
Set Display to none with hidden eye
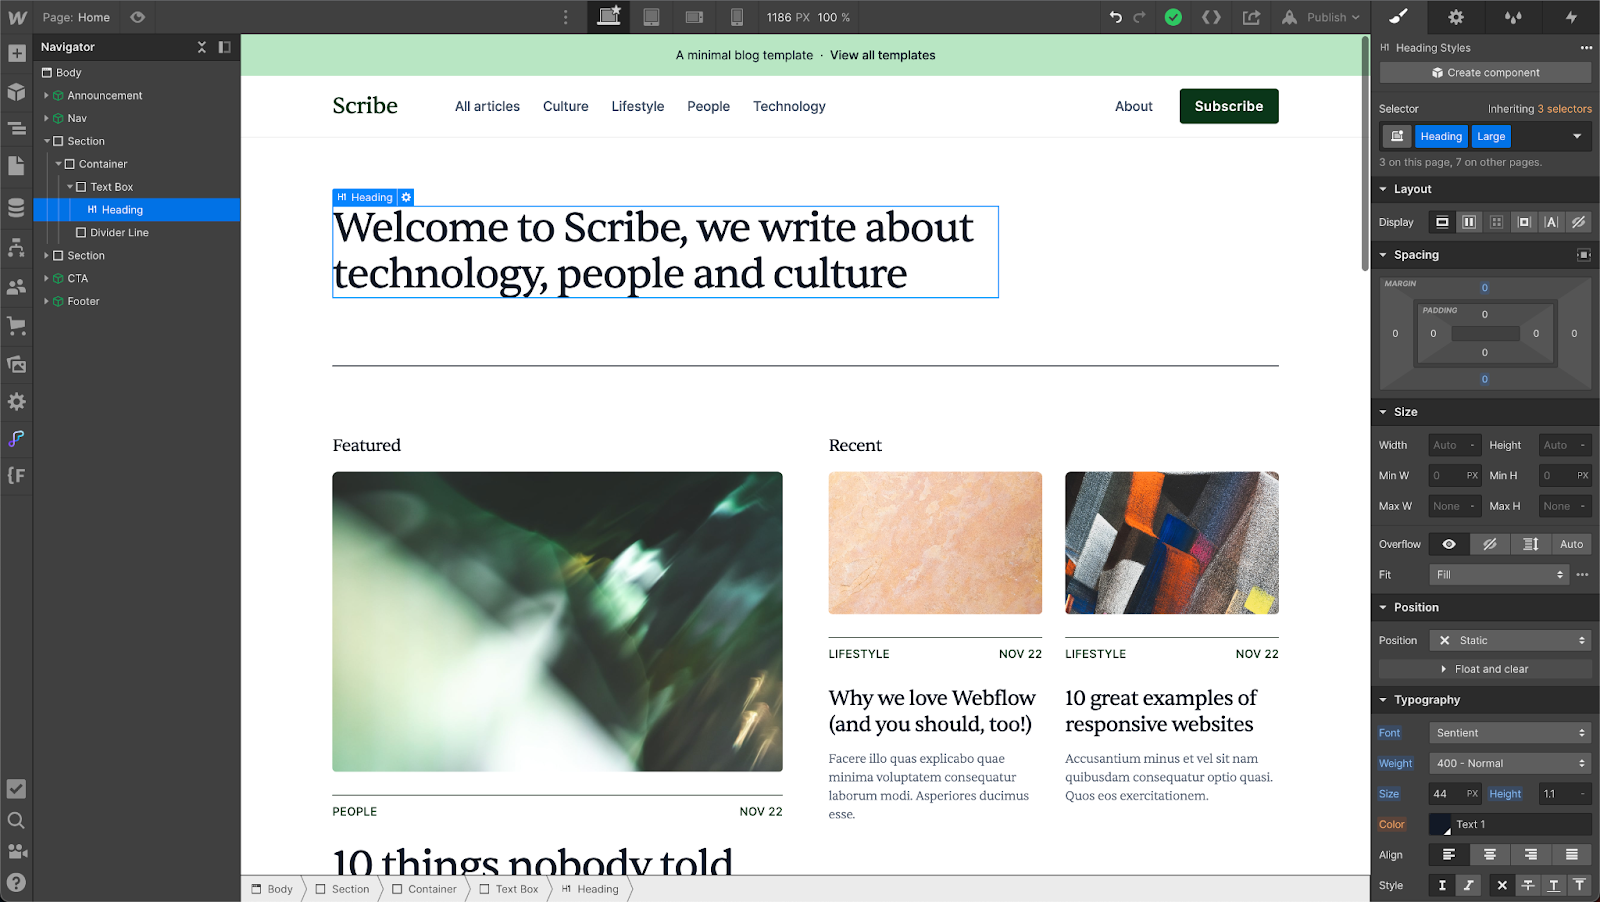(x=1579, y=221)
